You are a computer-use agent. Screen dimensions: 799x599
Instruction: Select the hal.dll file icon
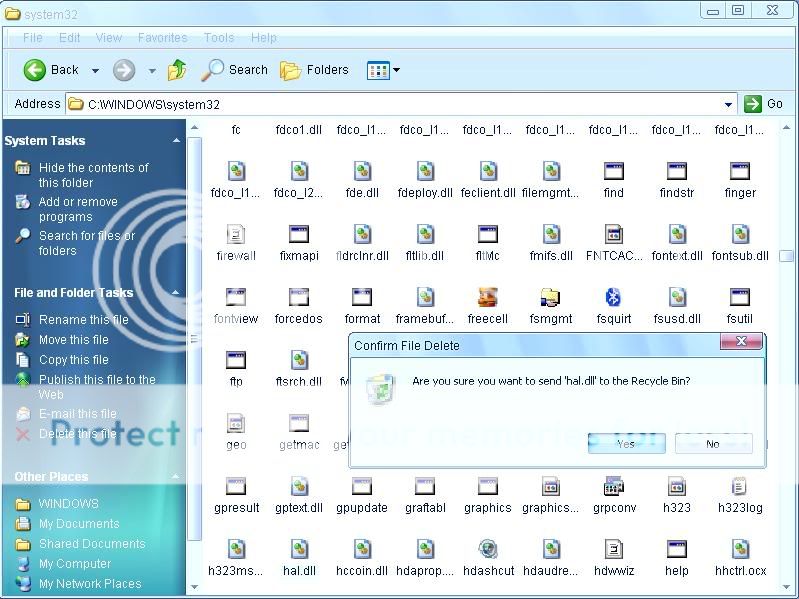click(x=299, y=550)
